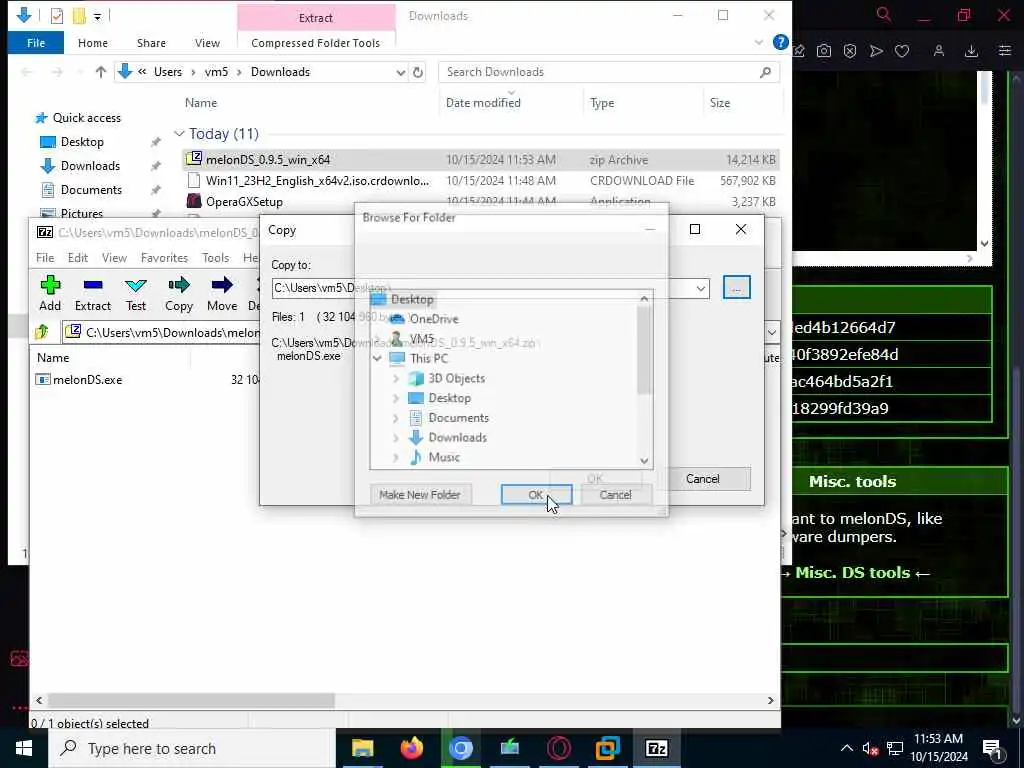Click Cancel in the Copy dialog
1024x768 pixels.
click(703, 479)
